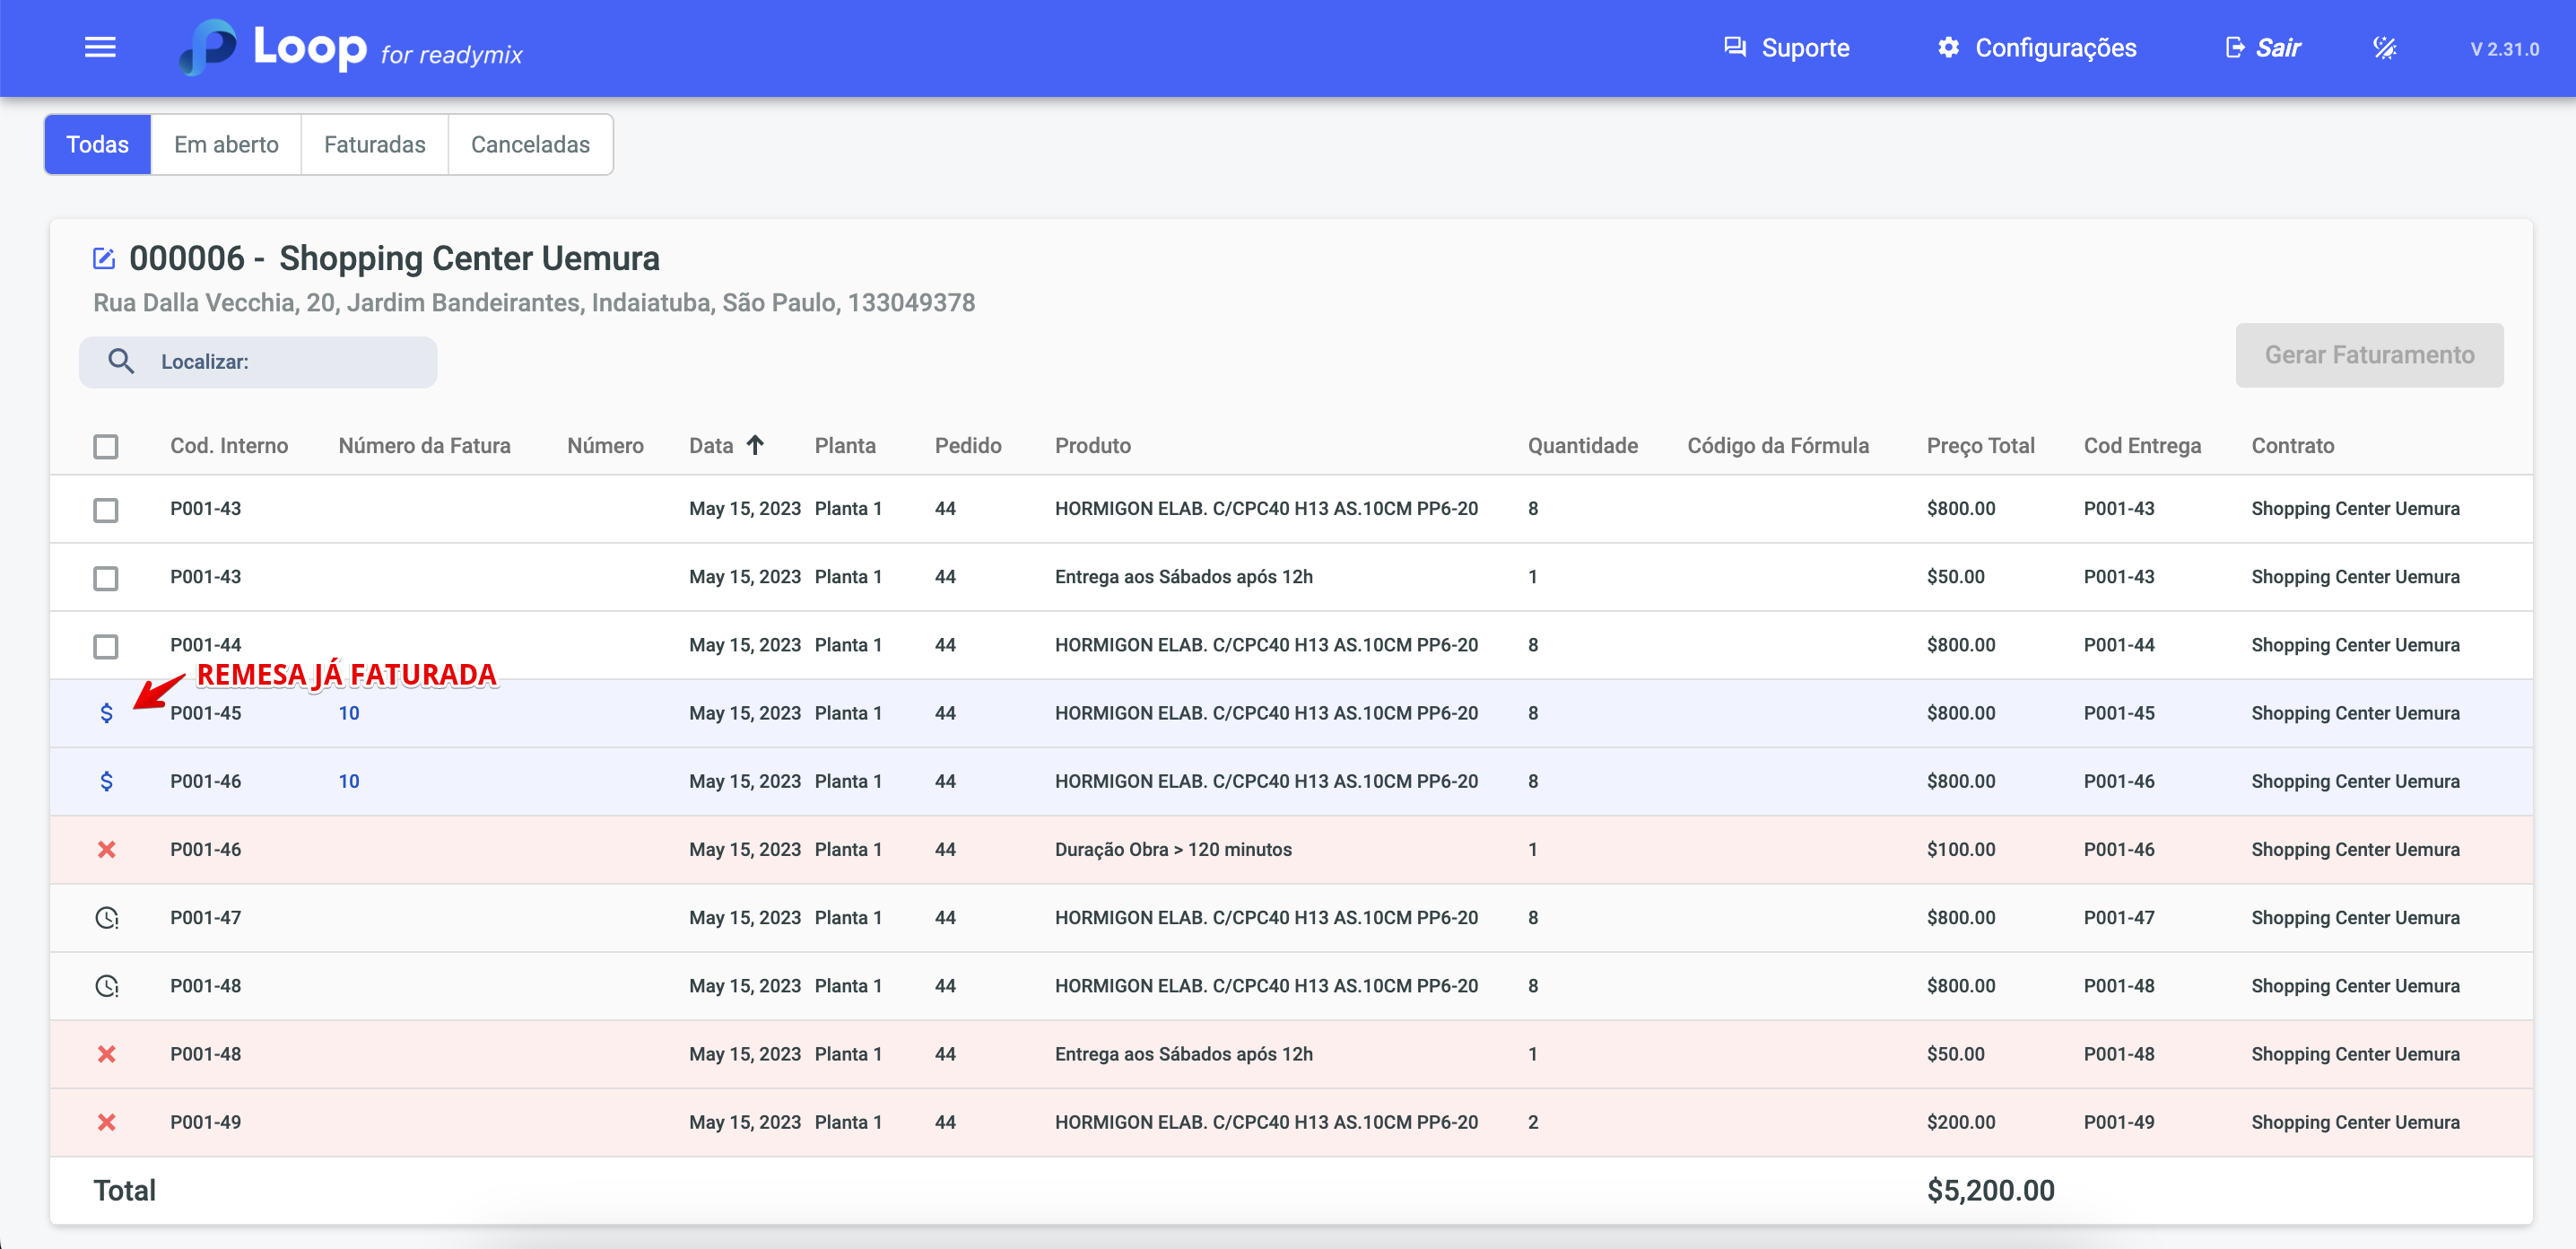Screen dimensions: 2576x1249
Task: Click the Gerar Faturamento button
Action: [x=2368, y=355]
